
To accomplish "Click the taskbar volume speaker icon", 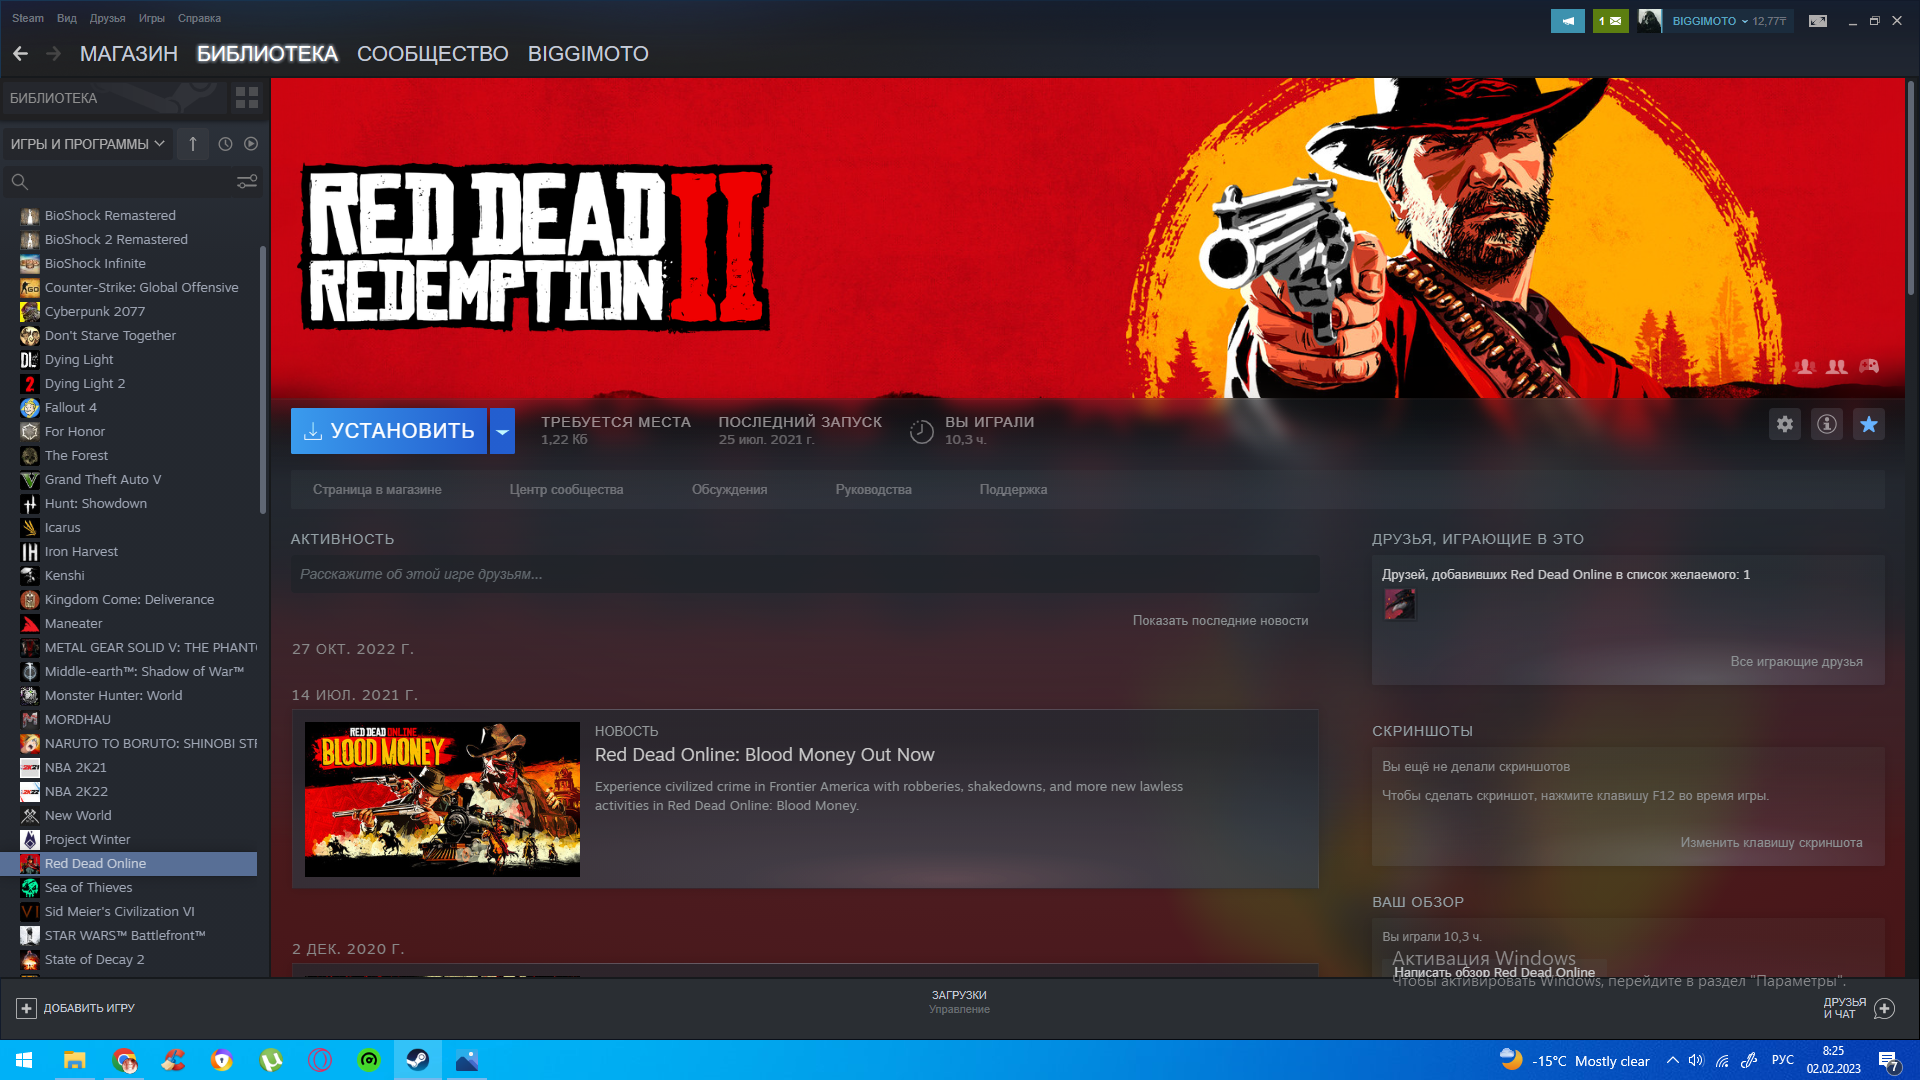I will pyautogui.click(x=1696, y=1061).
